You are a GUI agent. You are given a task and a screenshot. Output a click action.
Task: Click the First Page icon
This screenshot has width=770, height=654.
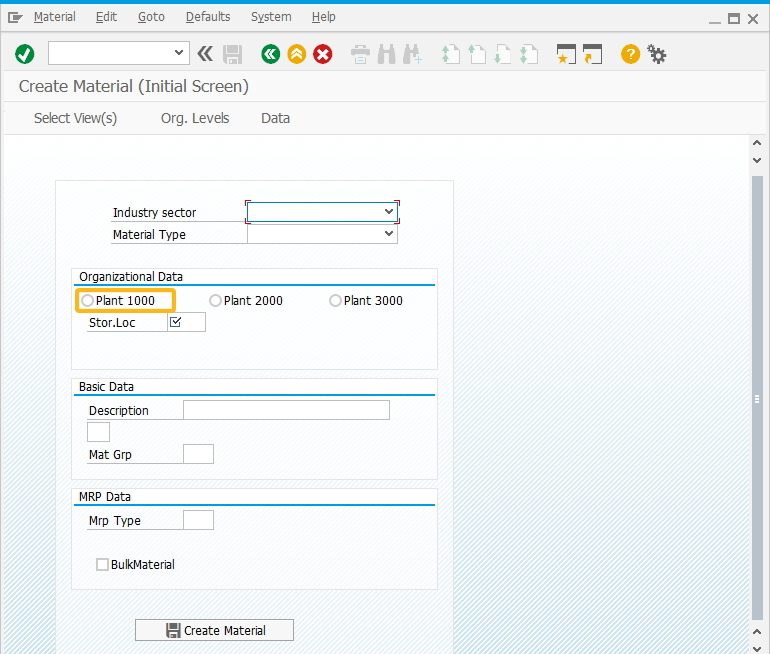point(450,54)
